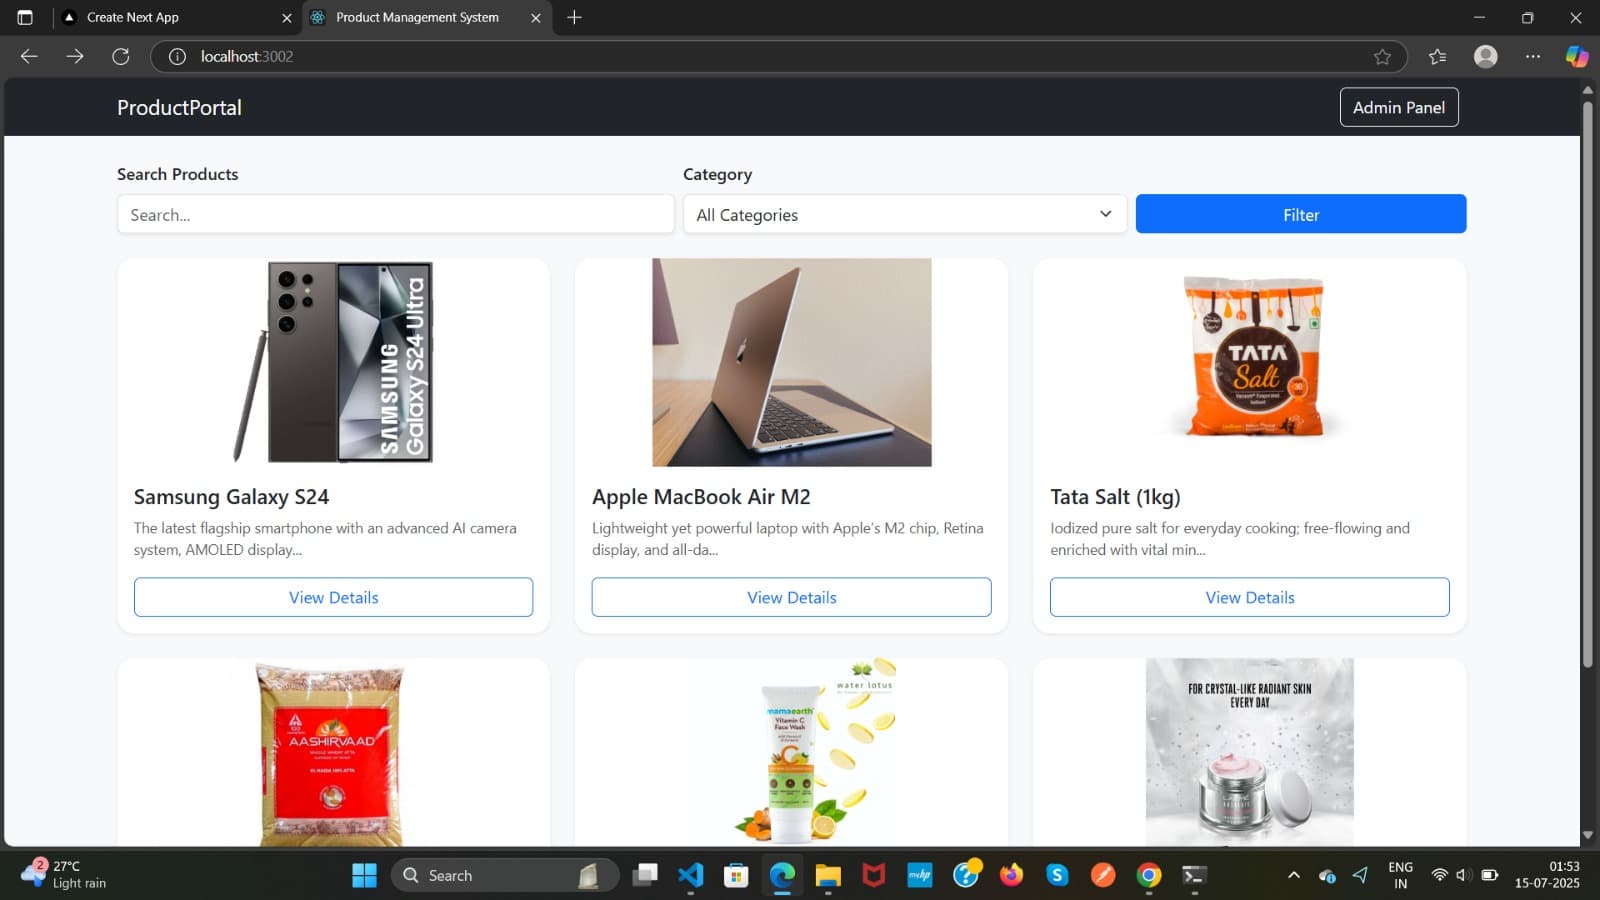This screenshot has width=1600, height=900.
Task: Click the scrollbar down arrow
Action: [x=1587, y=836]
